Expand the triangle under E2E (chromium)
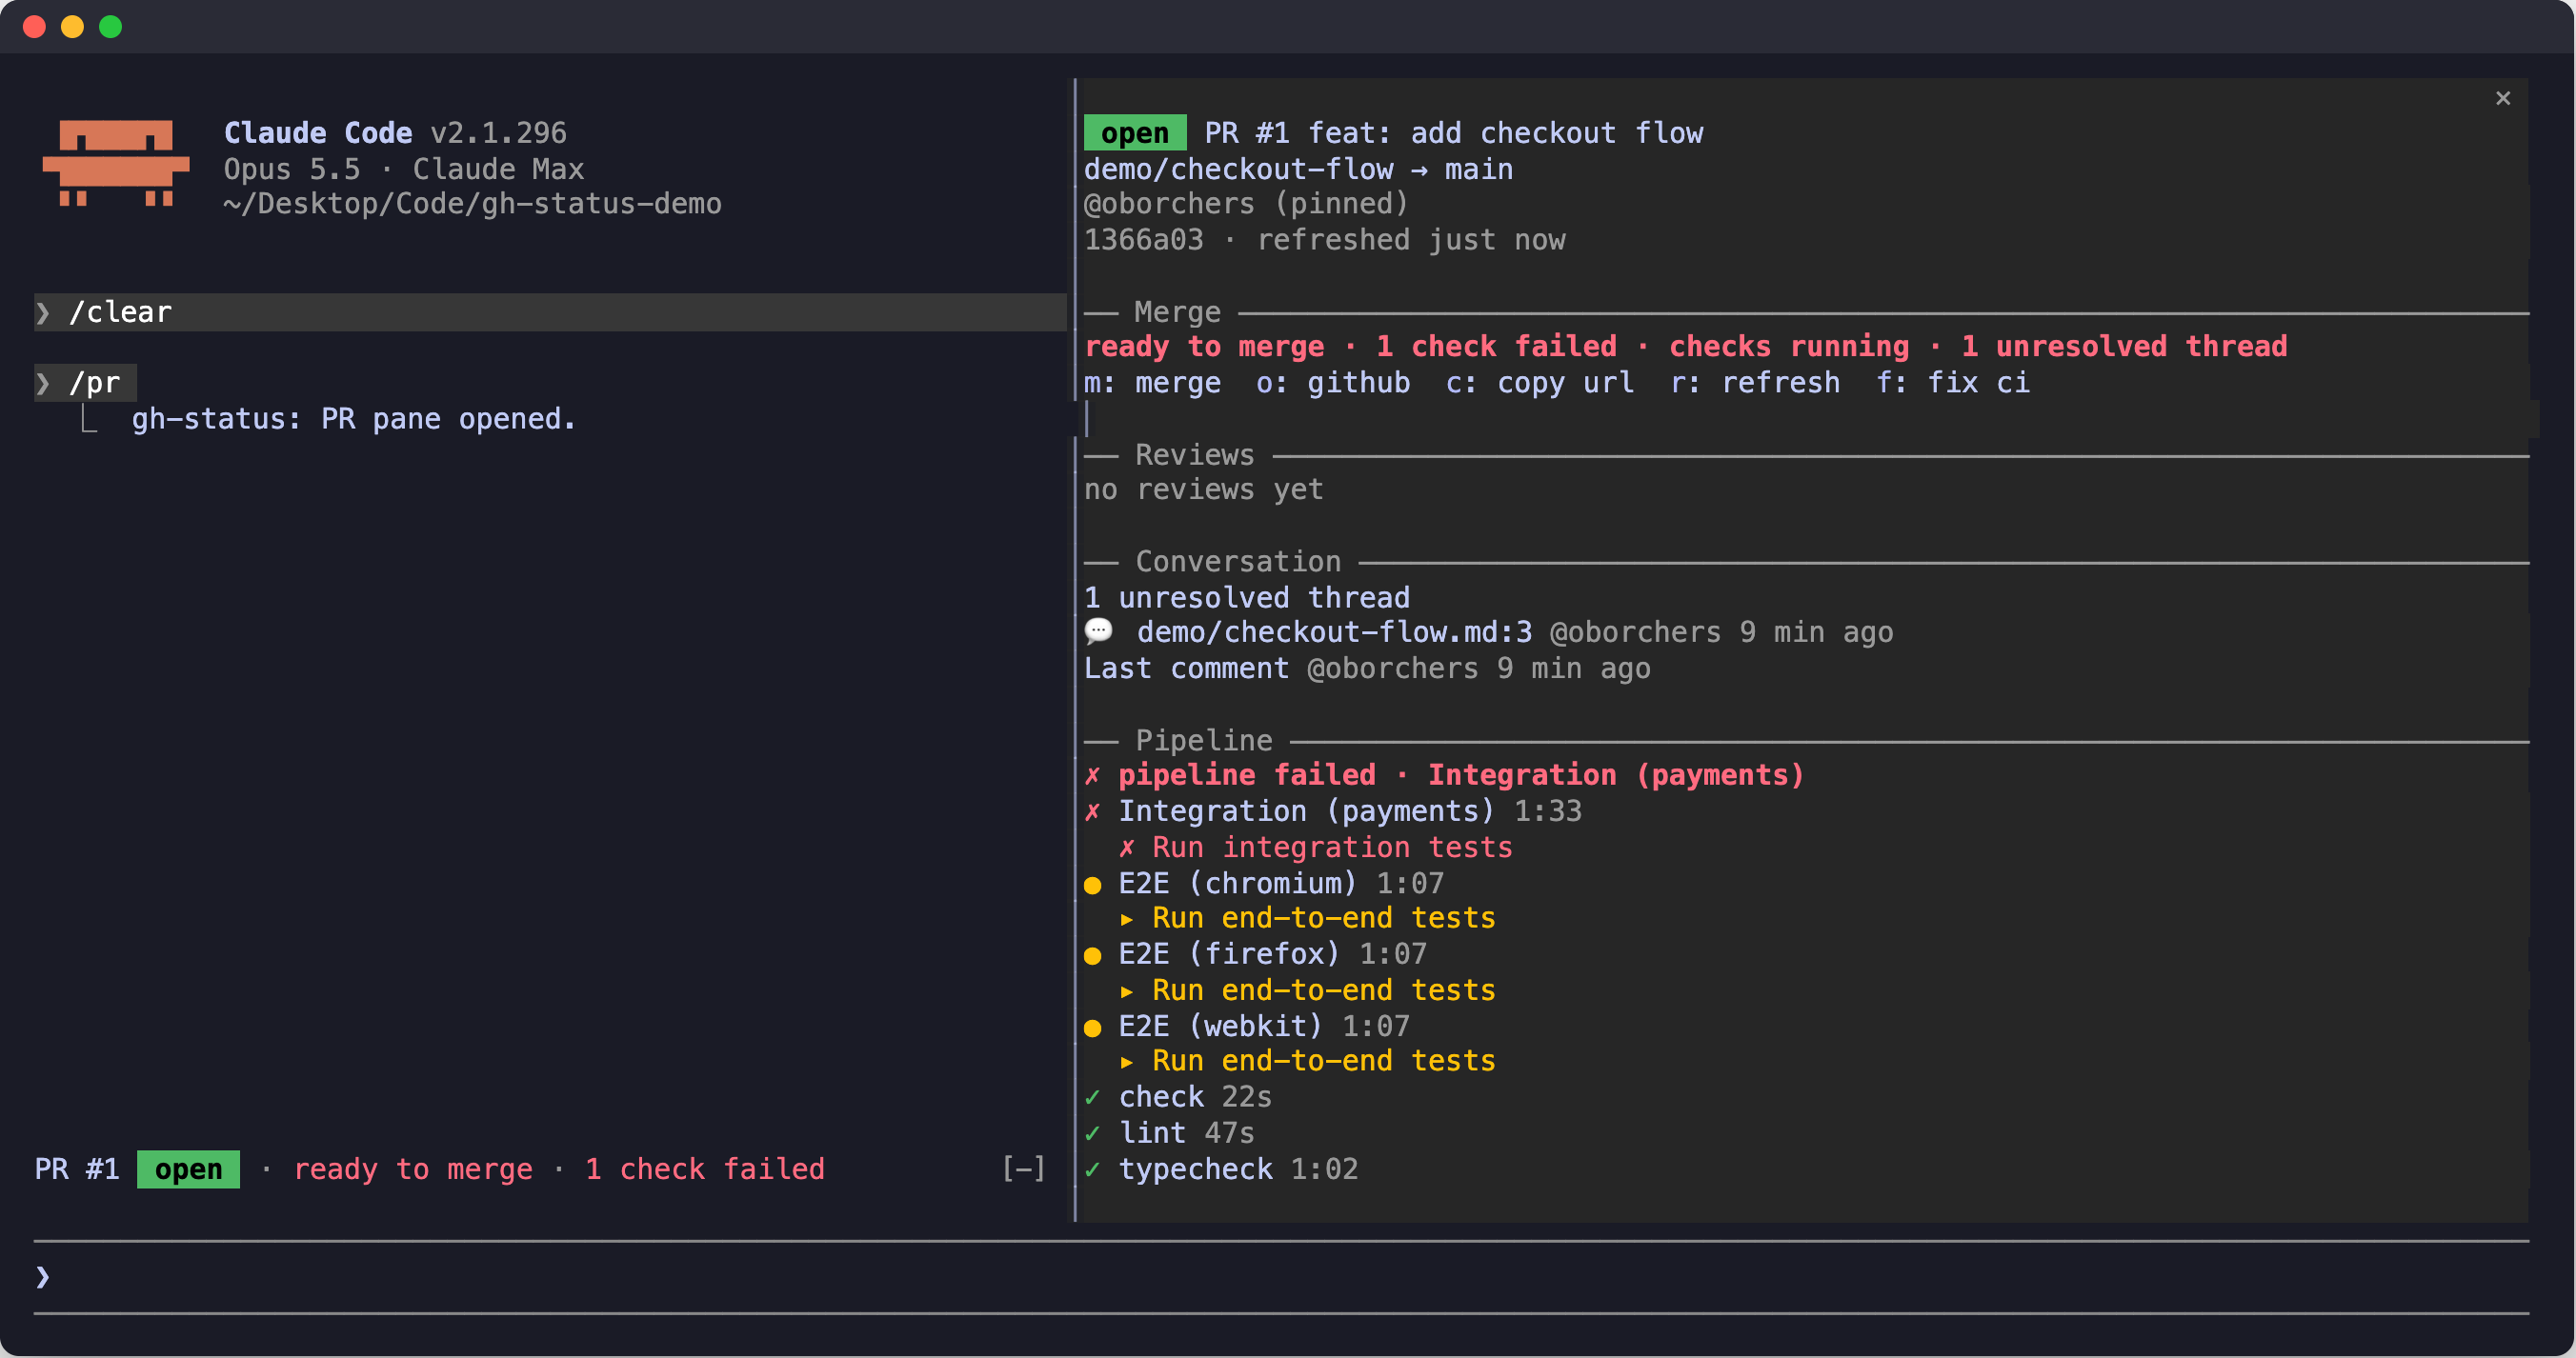Image resolution: width=2576 pixels, height=1358 pixels. (1127, 919)
